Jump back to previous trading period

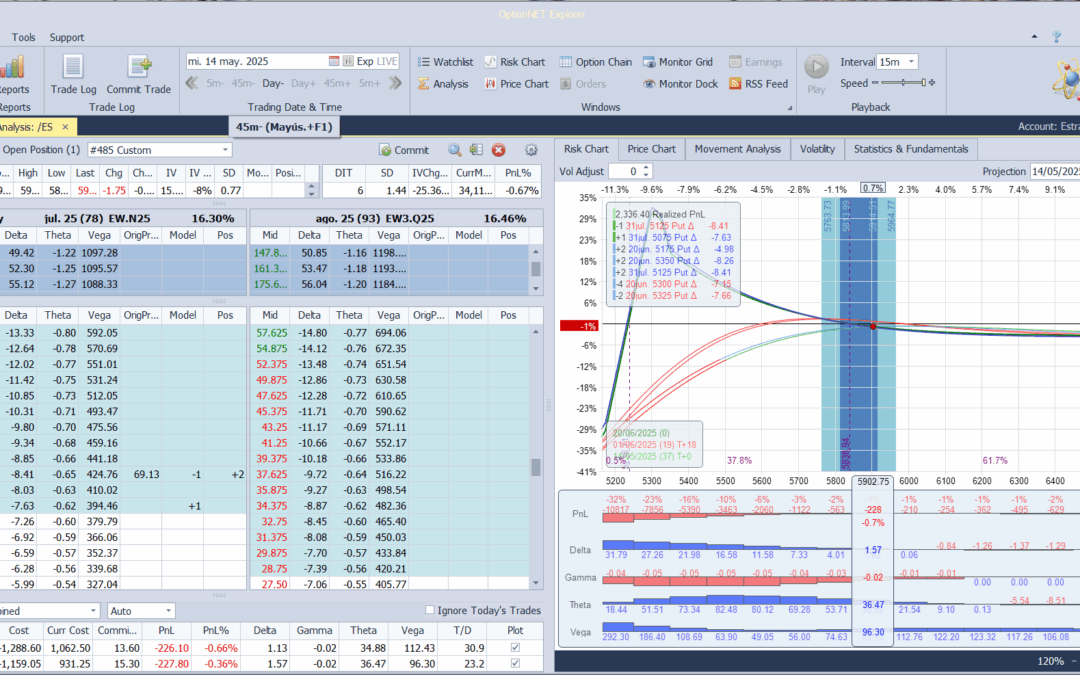192,83
